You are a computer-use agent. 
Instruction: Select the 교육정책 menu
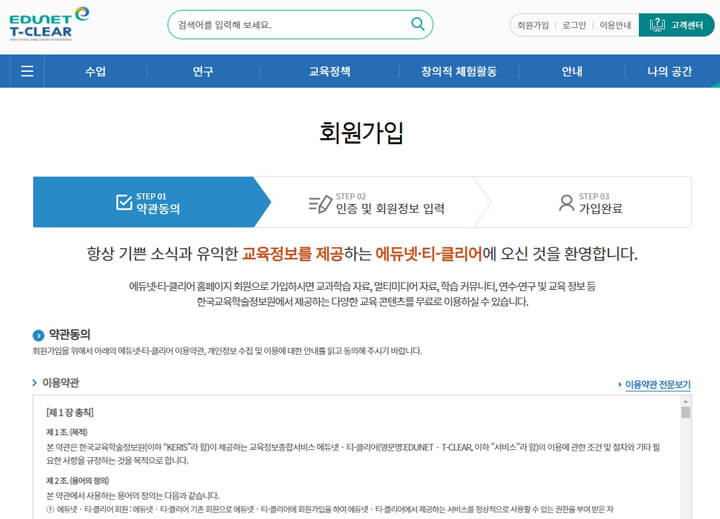[329, 71]
